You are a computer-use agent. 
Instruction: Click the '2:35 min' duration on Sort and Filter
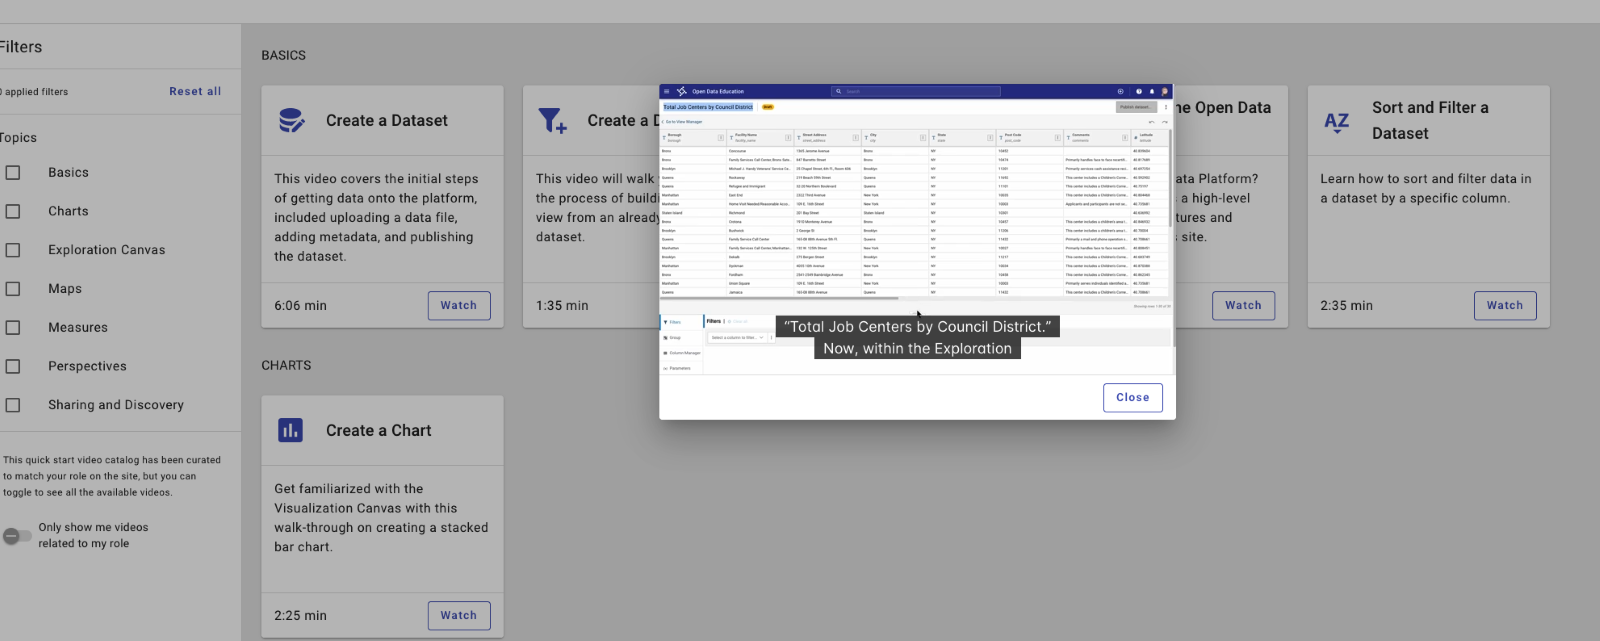[1347, 306]
